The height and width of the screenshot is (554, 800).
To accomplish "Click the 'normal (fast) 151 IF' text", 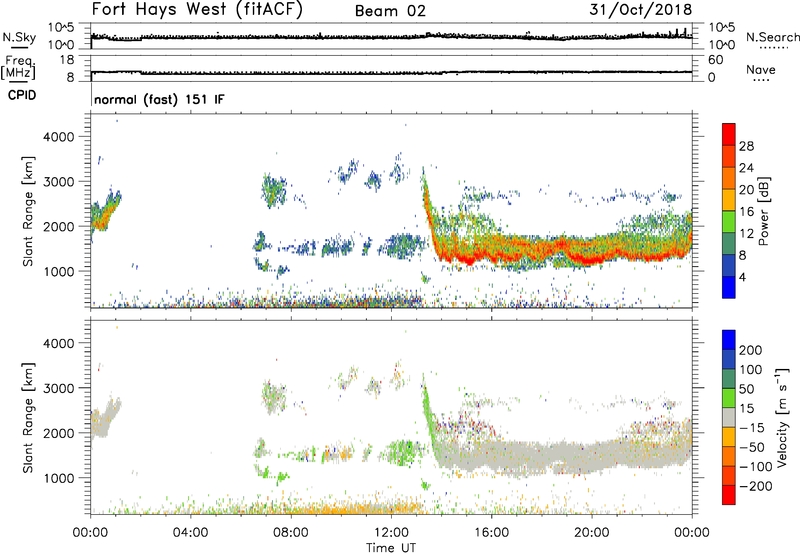I will tap(159, 99).
